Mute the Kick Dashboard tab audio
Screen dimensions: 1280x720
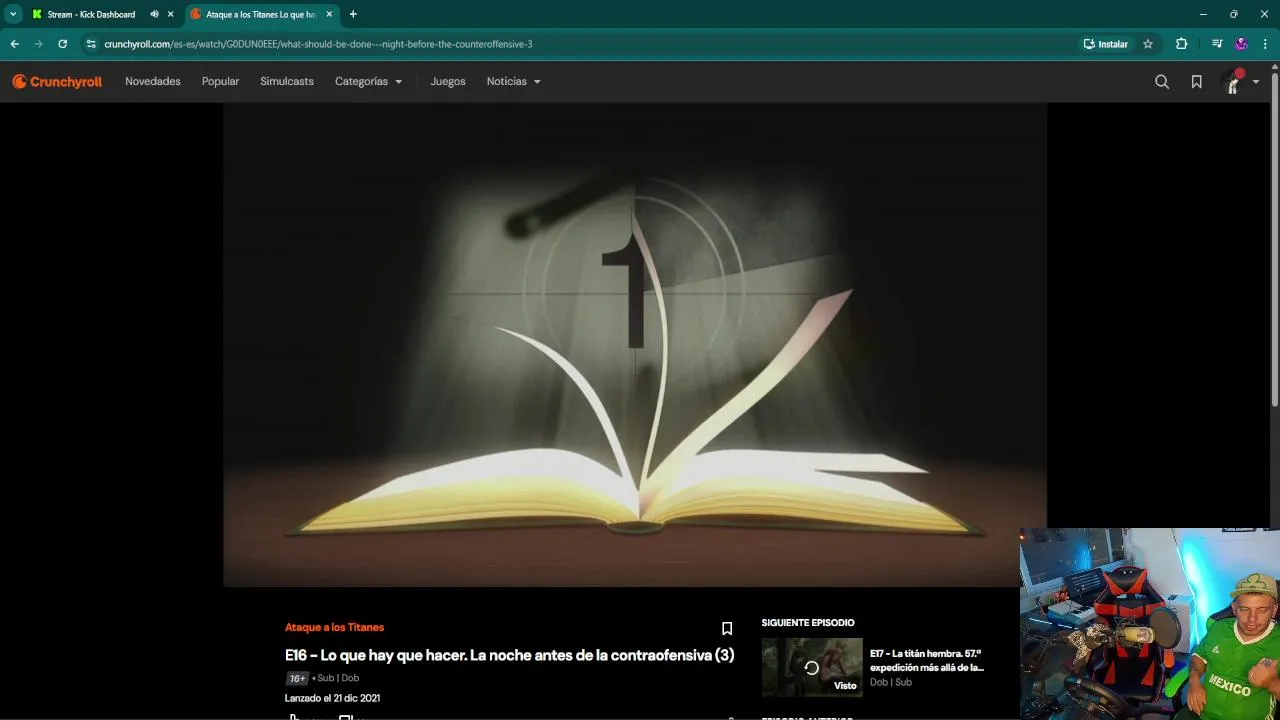[x=154, y=14]
